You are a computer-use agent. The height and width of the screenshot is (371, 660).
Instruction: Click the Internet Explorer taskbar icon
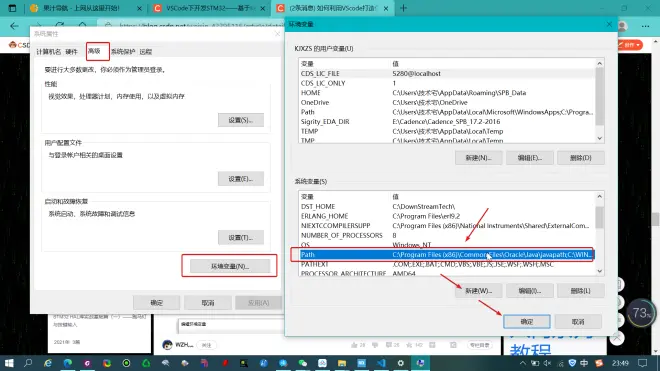(x=48, y=363)
